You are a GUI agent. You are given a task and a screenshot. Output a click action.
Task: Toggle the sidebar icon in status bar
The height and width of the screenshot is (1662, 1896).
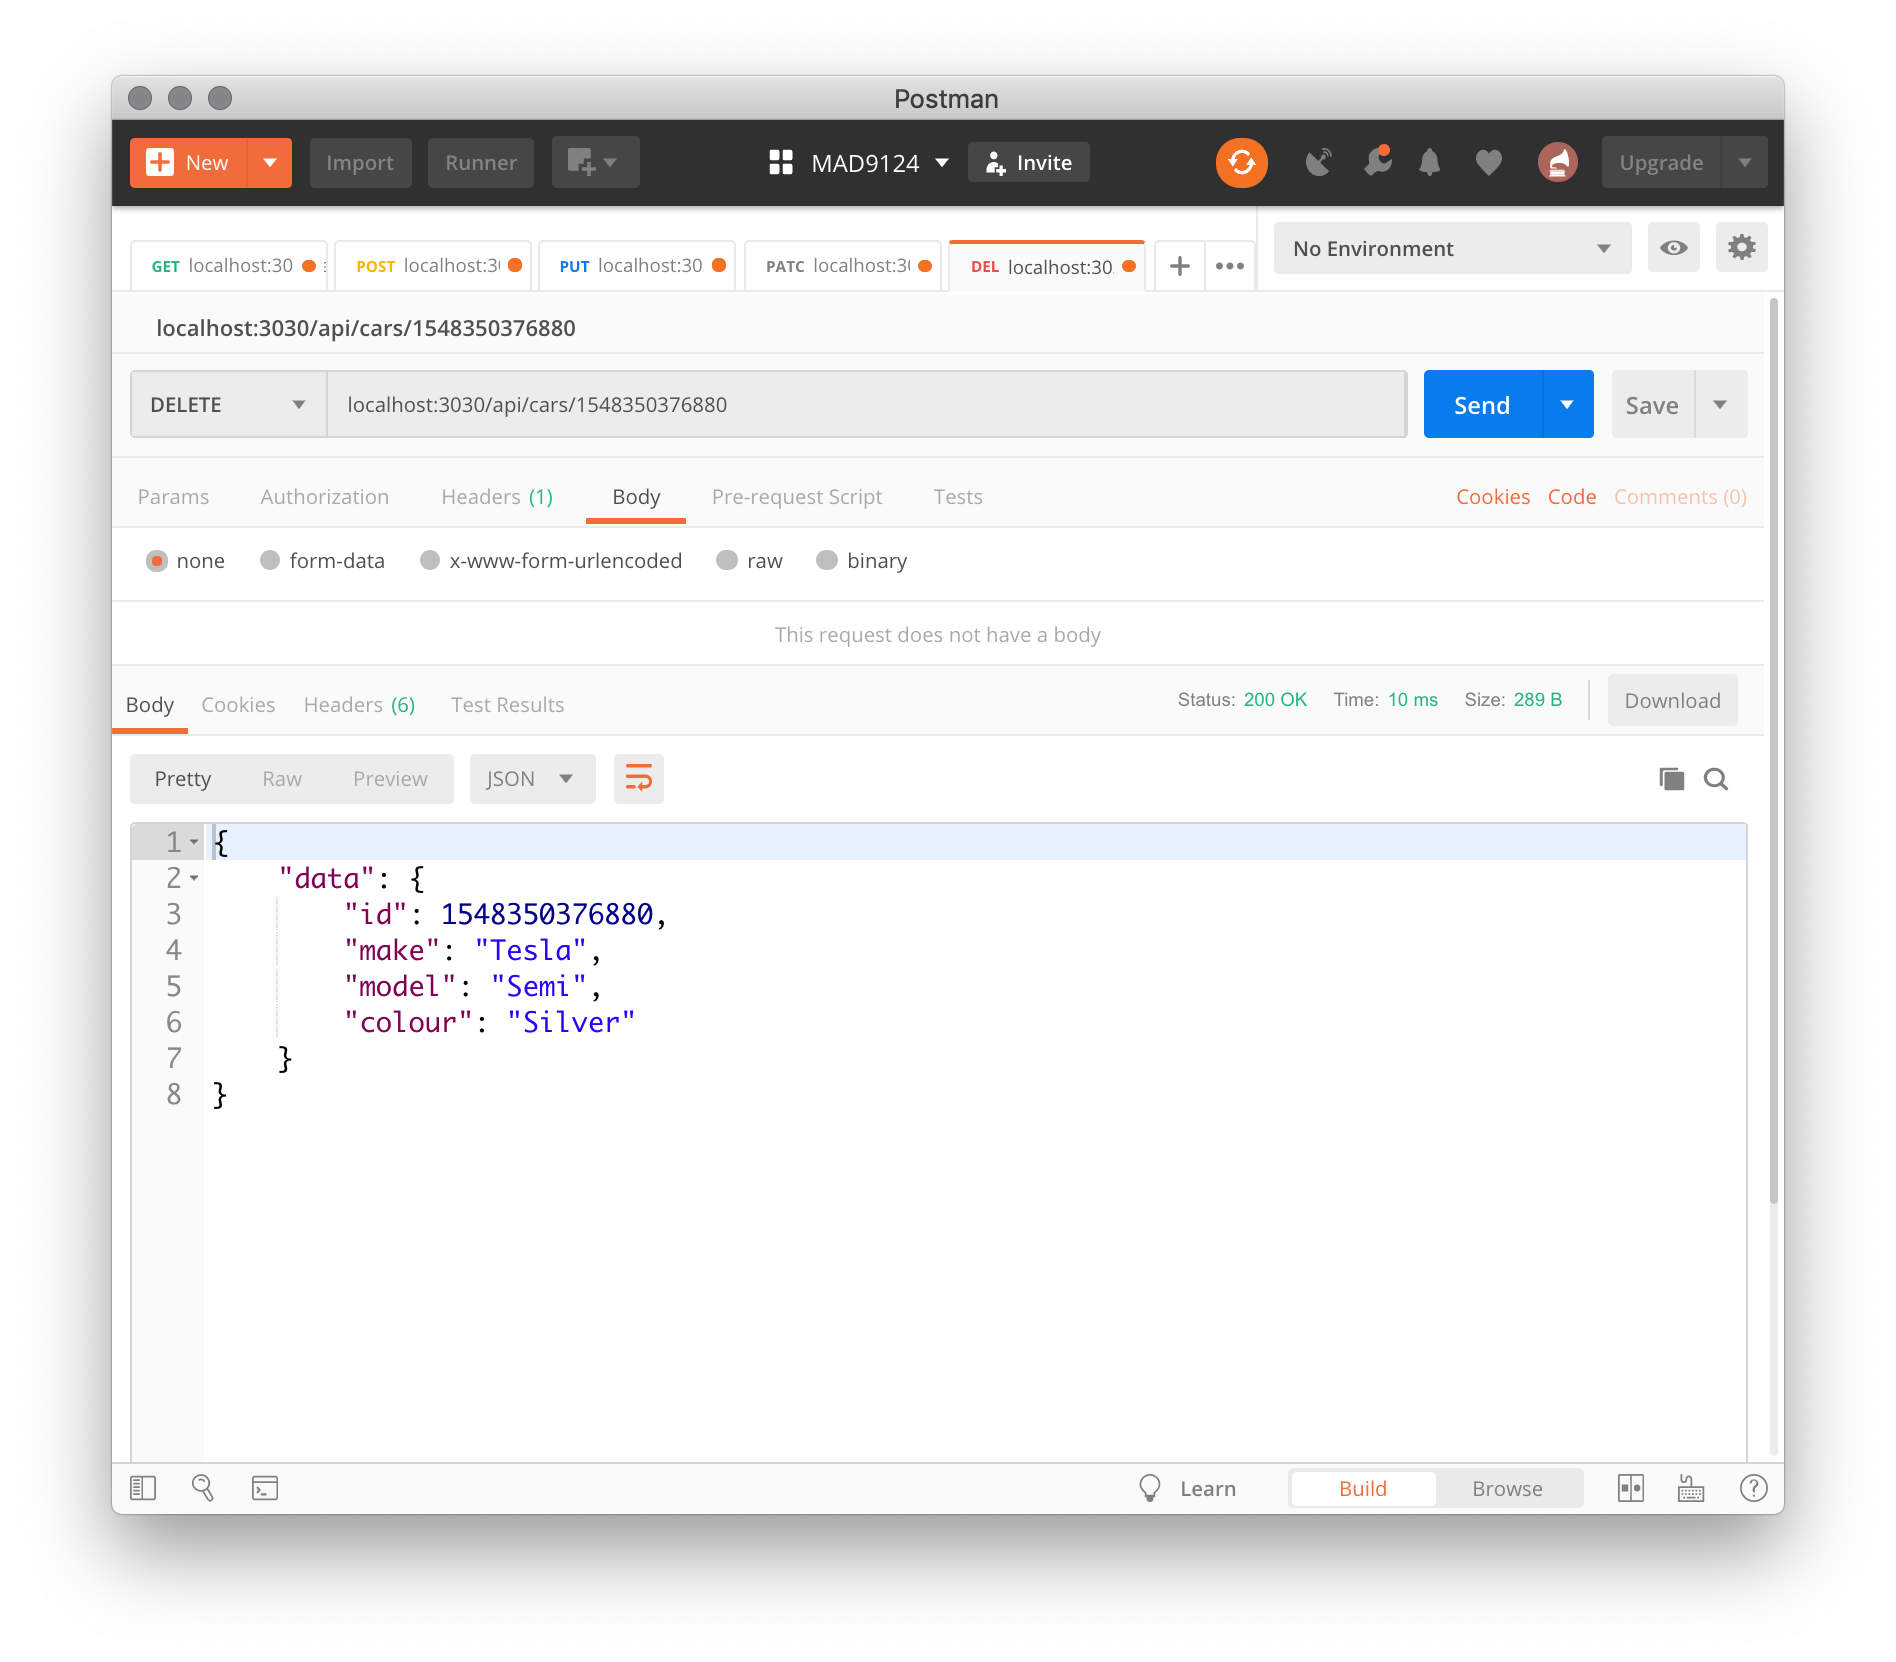coord(143,1488)
